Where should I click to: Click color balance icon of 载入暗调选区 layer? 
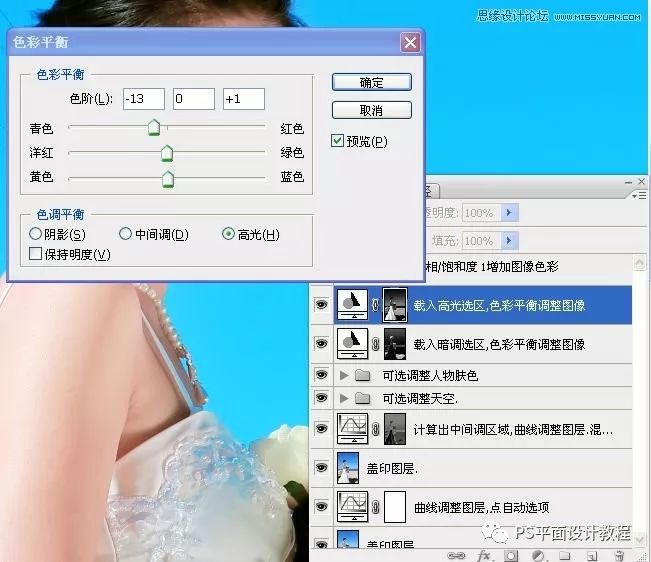pos(352,344)
